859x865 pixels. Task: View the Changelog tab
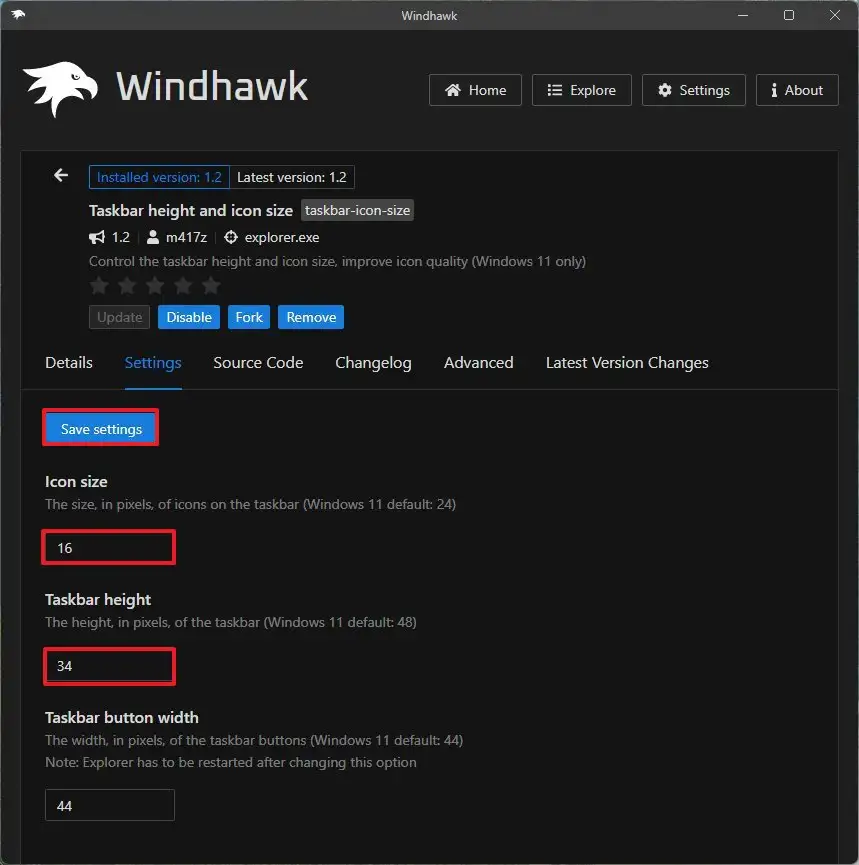[374, 362]
